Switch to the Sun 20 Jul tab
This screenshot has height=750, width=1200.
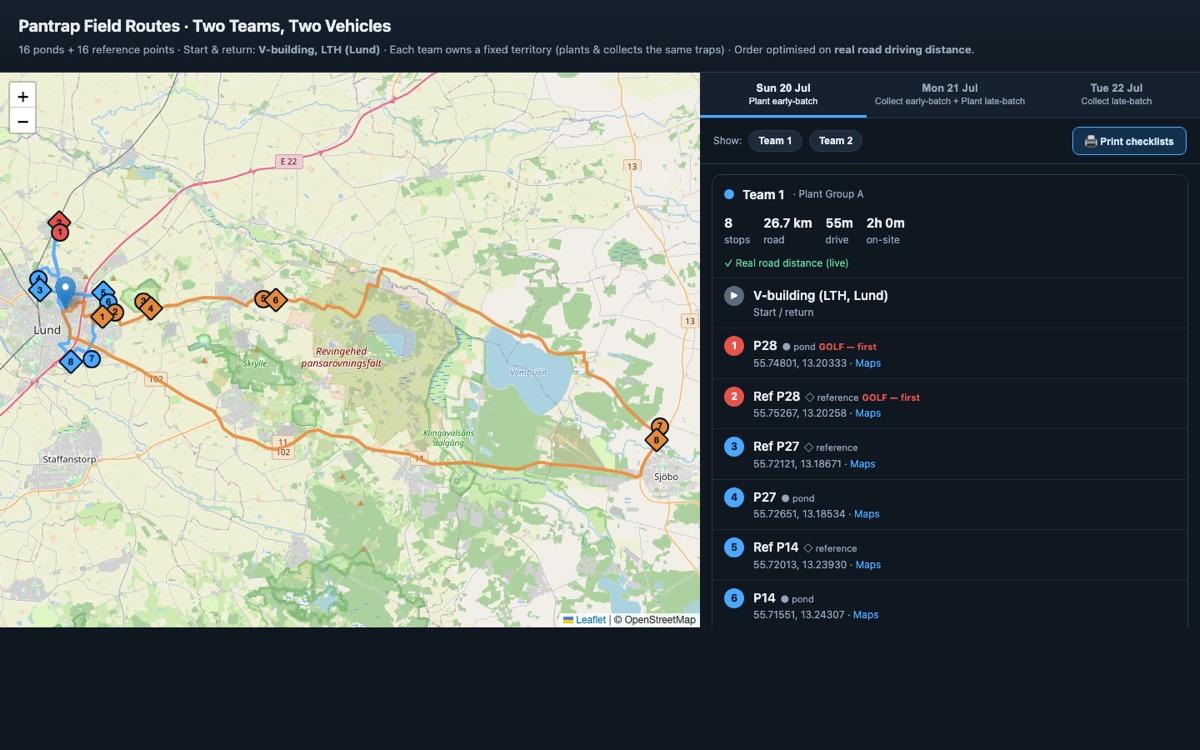click(783, 94)
